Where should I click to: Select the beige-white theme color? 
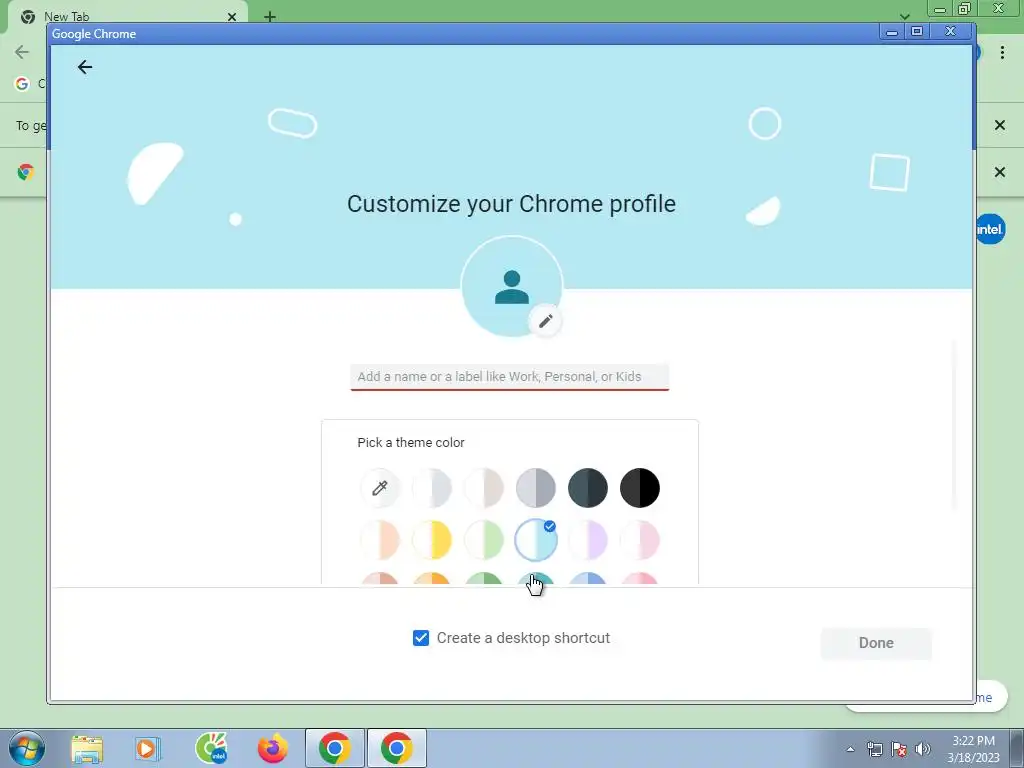tap(484, 488)
